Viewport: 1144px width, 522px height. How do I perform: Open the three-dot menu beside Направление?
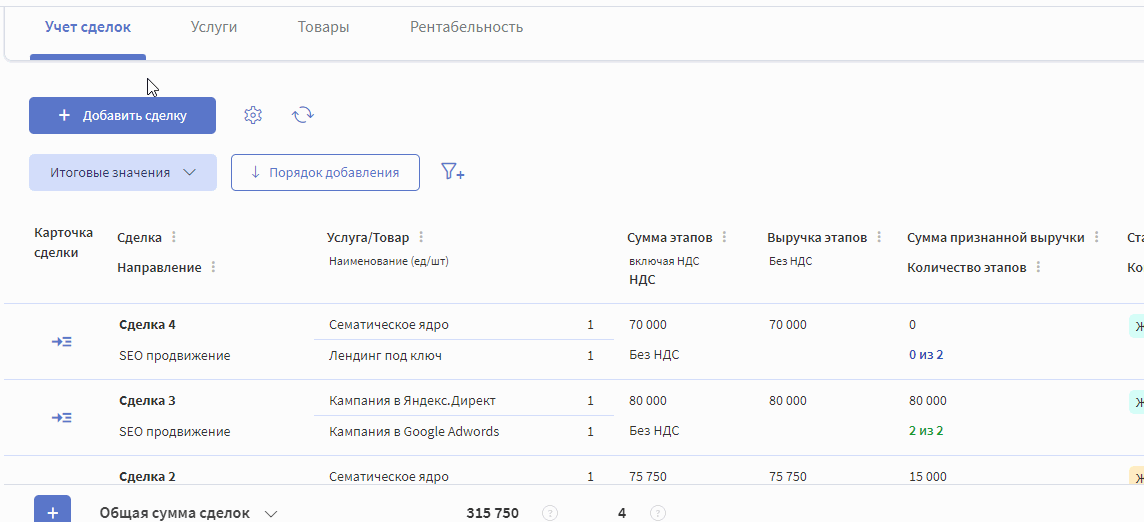213,267
